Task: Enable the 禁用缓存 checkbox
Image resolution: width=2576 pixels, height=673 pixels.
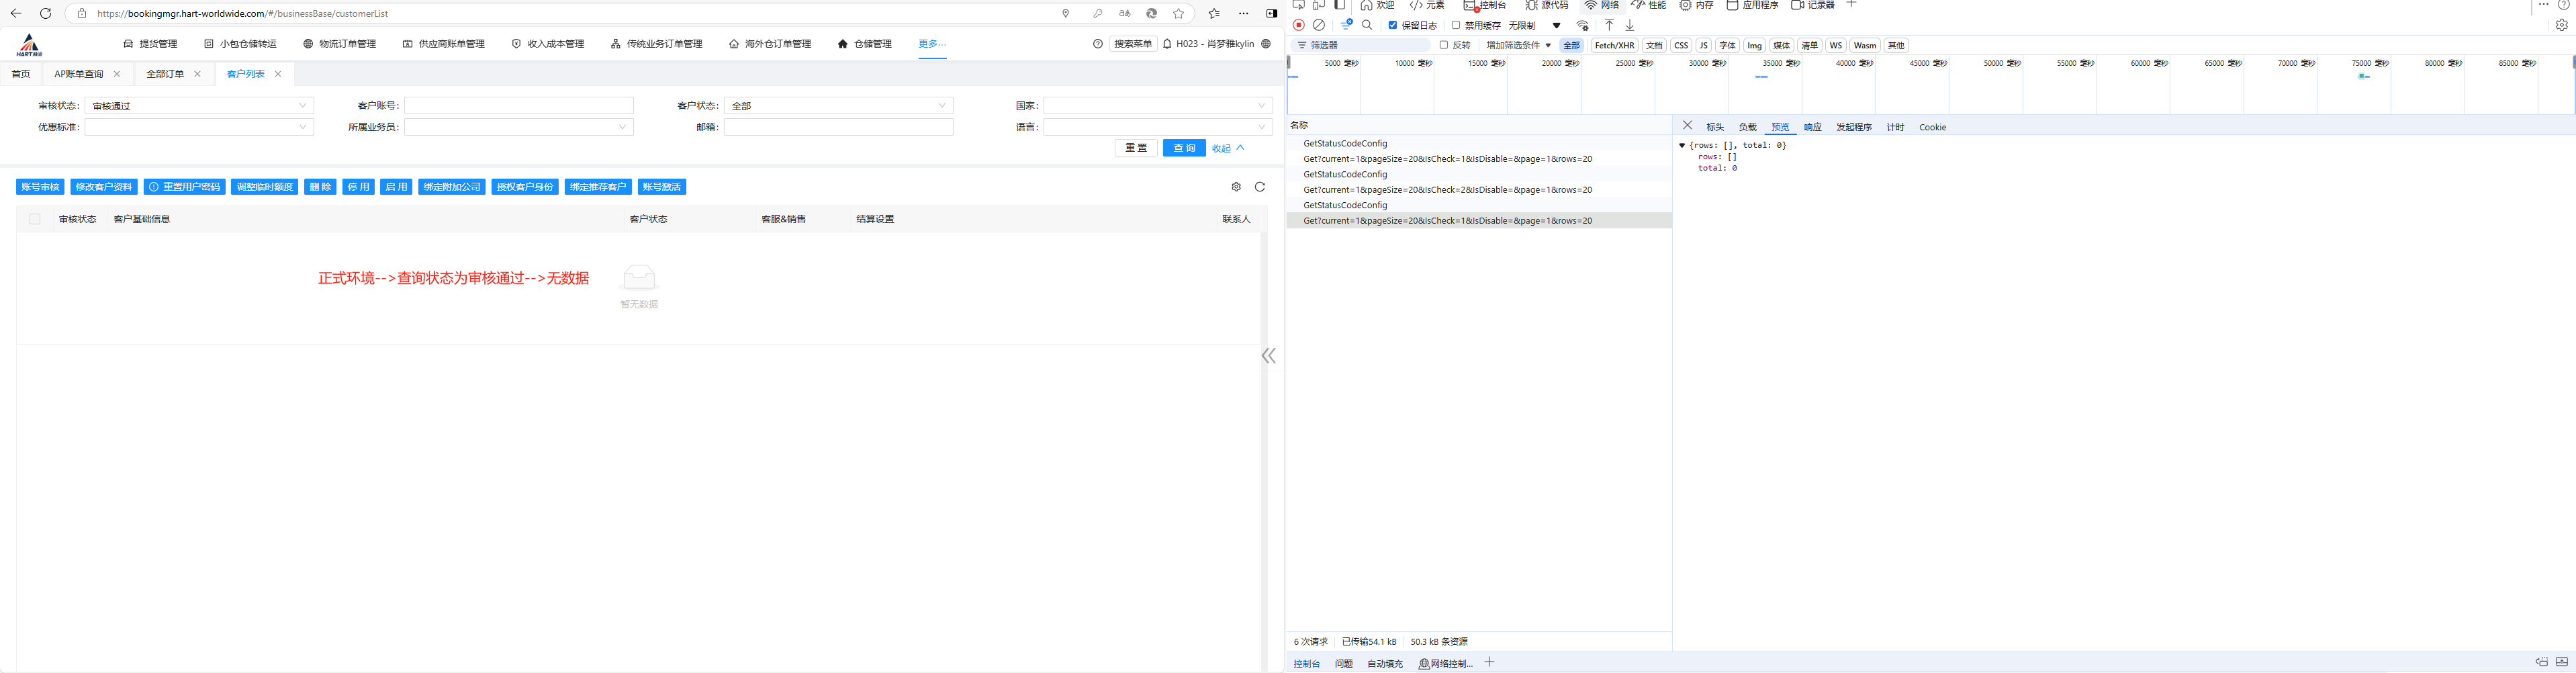Action: click(1456, 25)
